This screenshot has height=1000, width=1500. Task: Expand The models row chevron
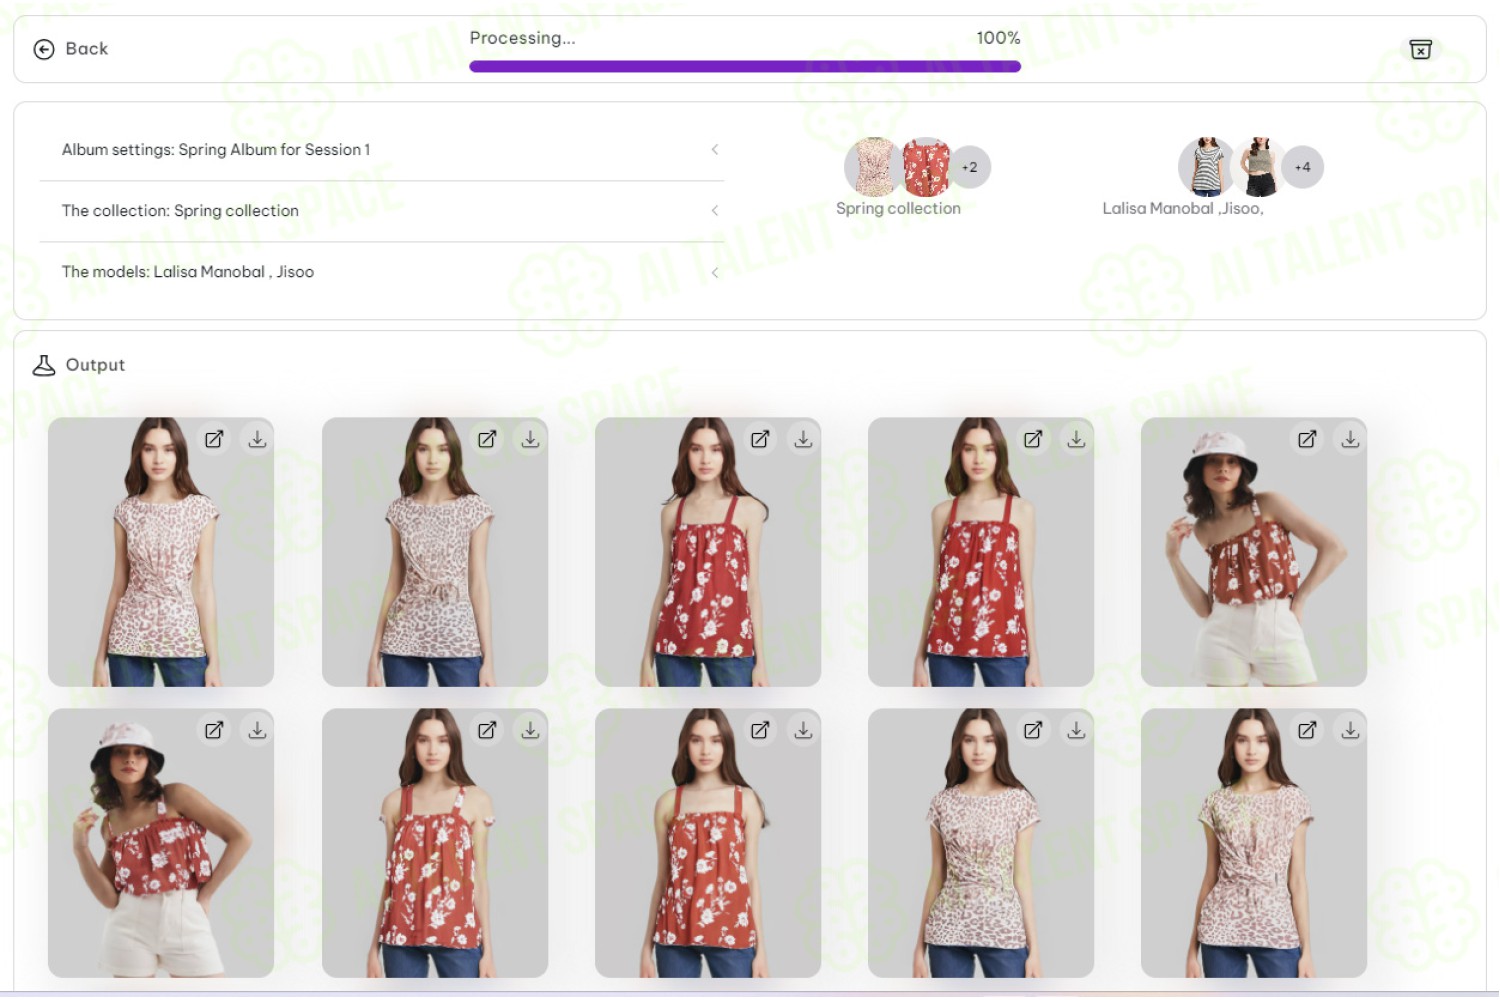click(715, 272)
